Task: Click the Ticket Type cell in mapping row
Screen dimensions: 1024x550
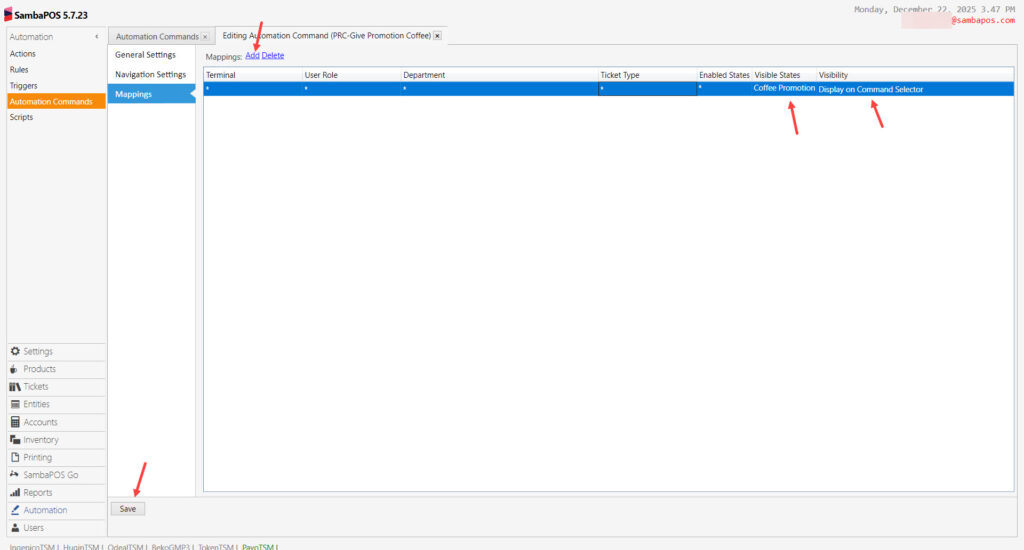Action: (646, 89)
